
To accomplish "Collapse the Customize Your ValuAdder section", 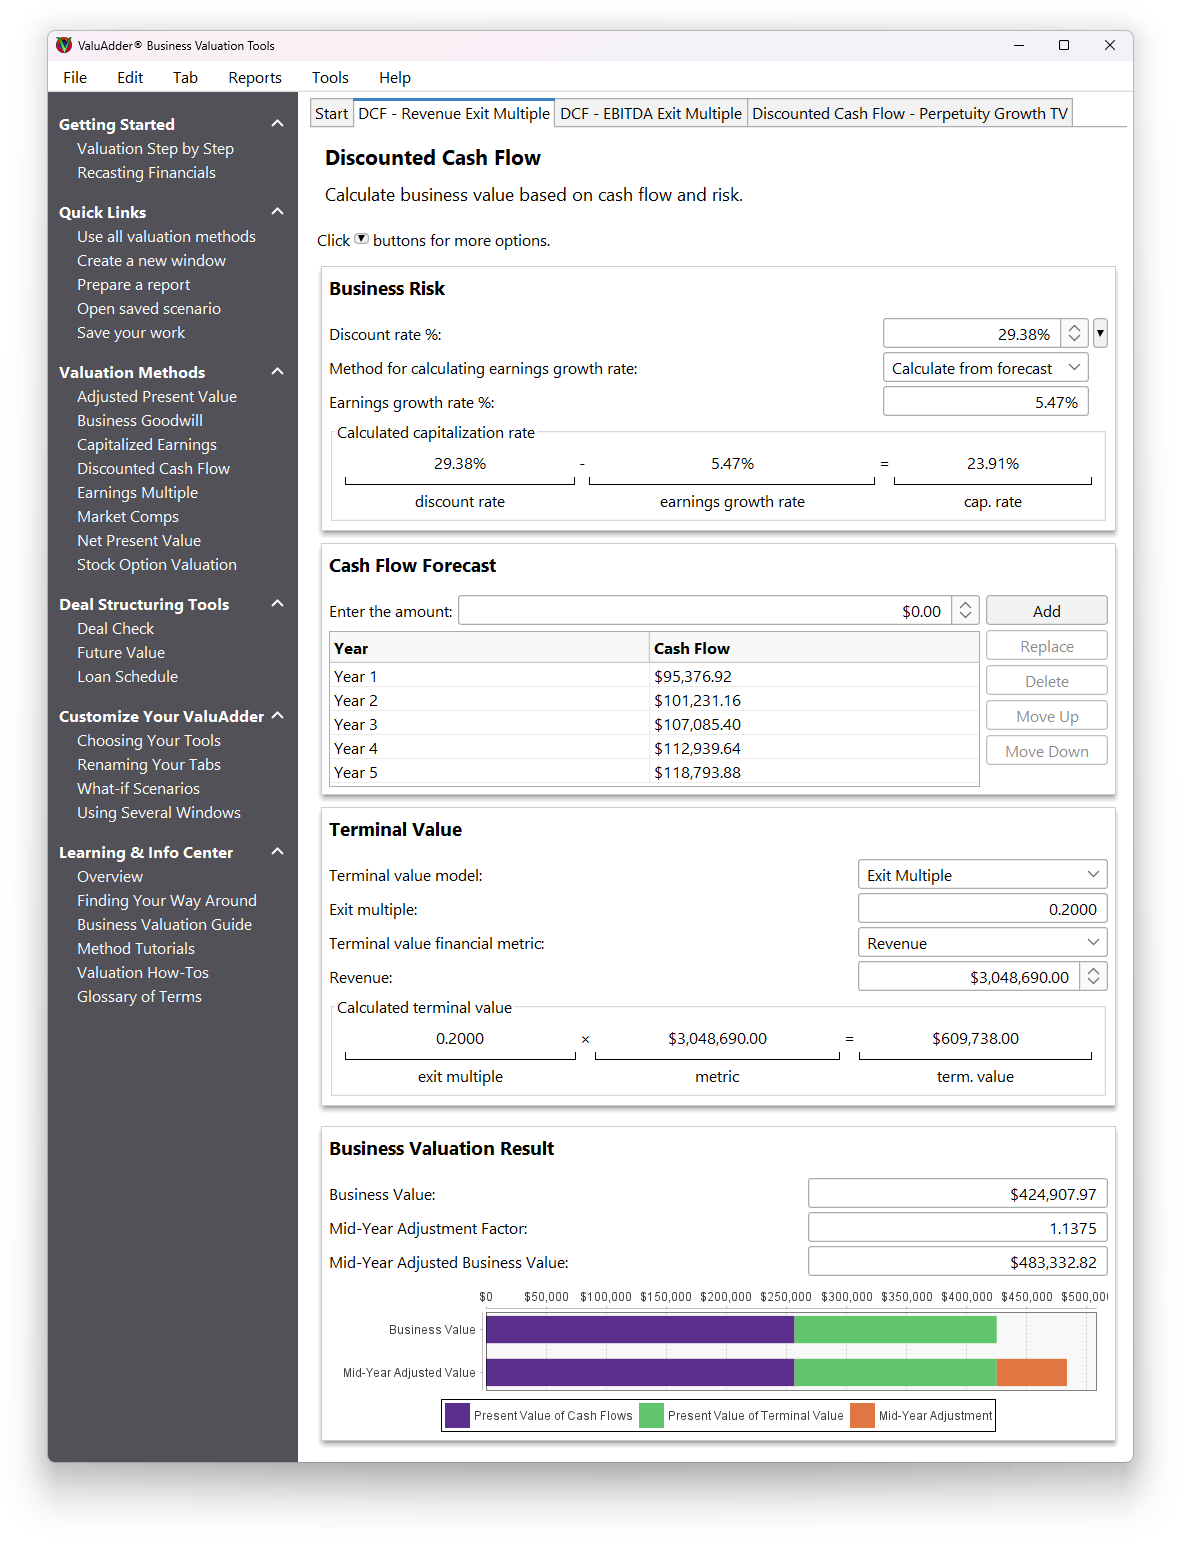I will [x=278, y=716].
